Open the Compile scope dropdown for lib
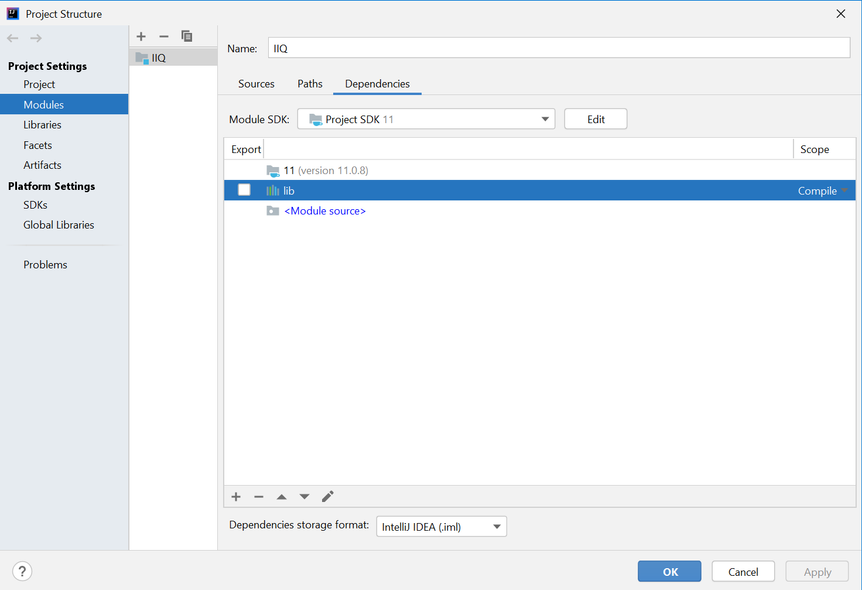 [x=823, y=190]
